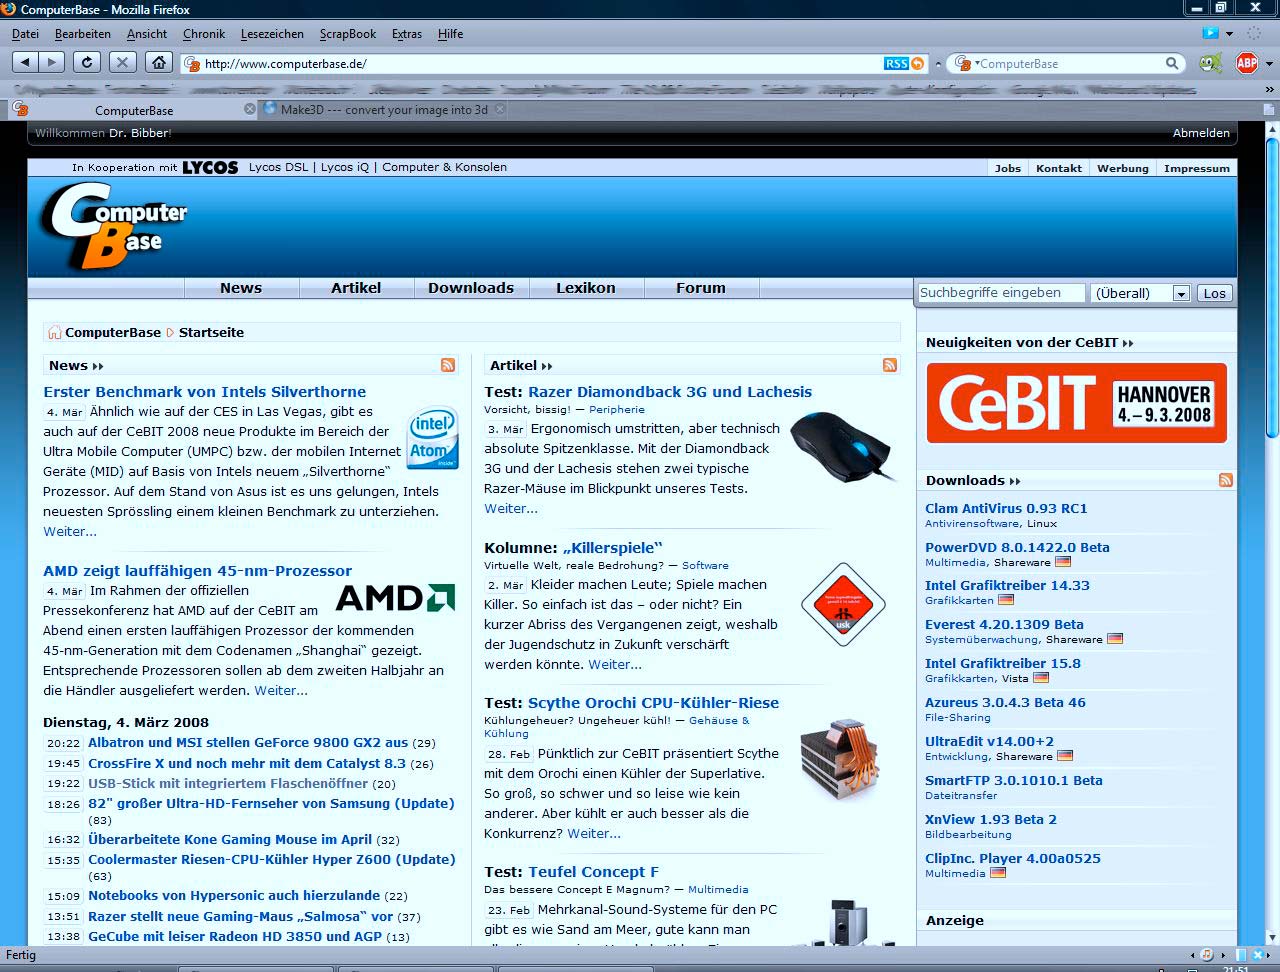Click the Razer mouse thumbnail
Screen dimensions: 1280x972
(841, 446)
